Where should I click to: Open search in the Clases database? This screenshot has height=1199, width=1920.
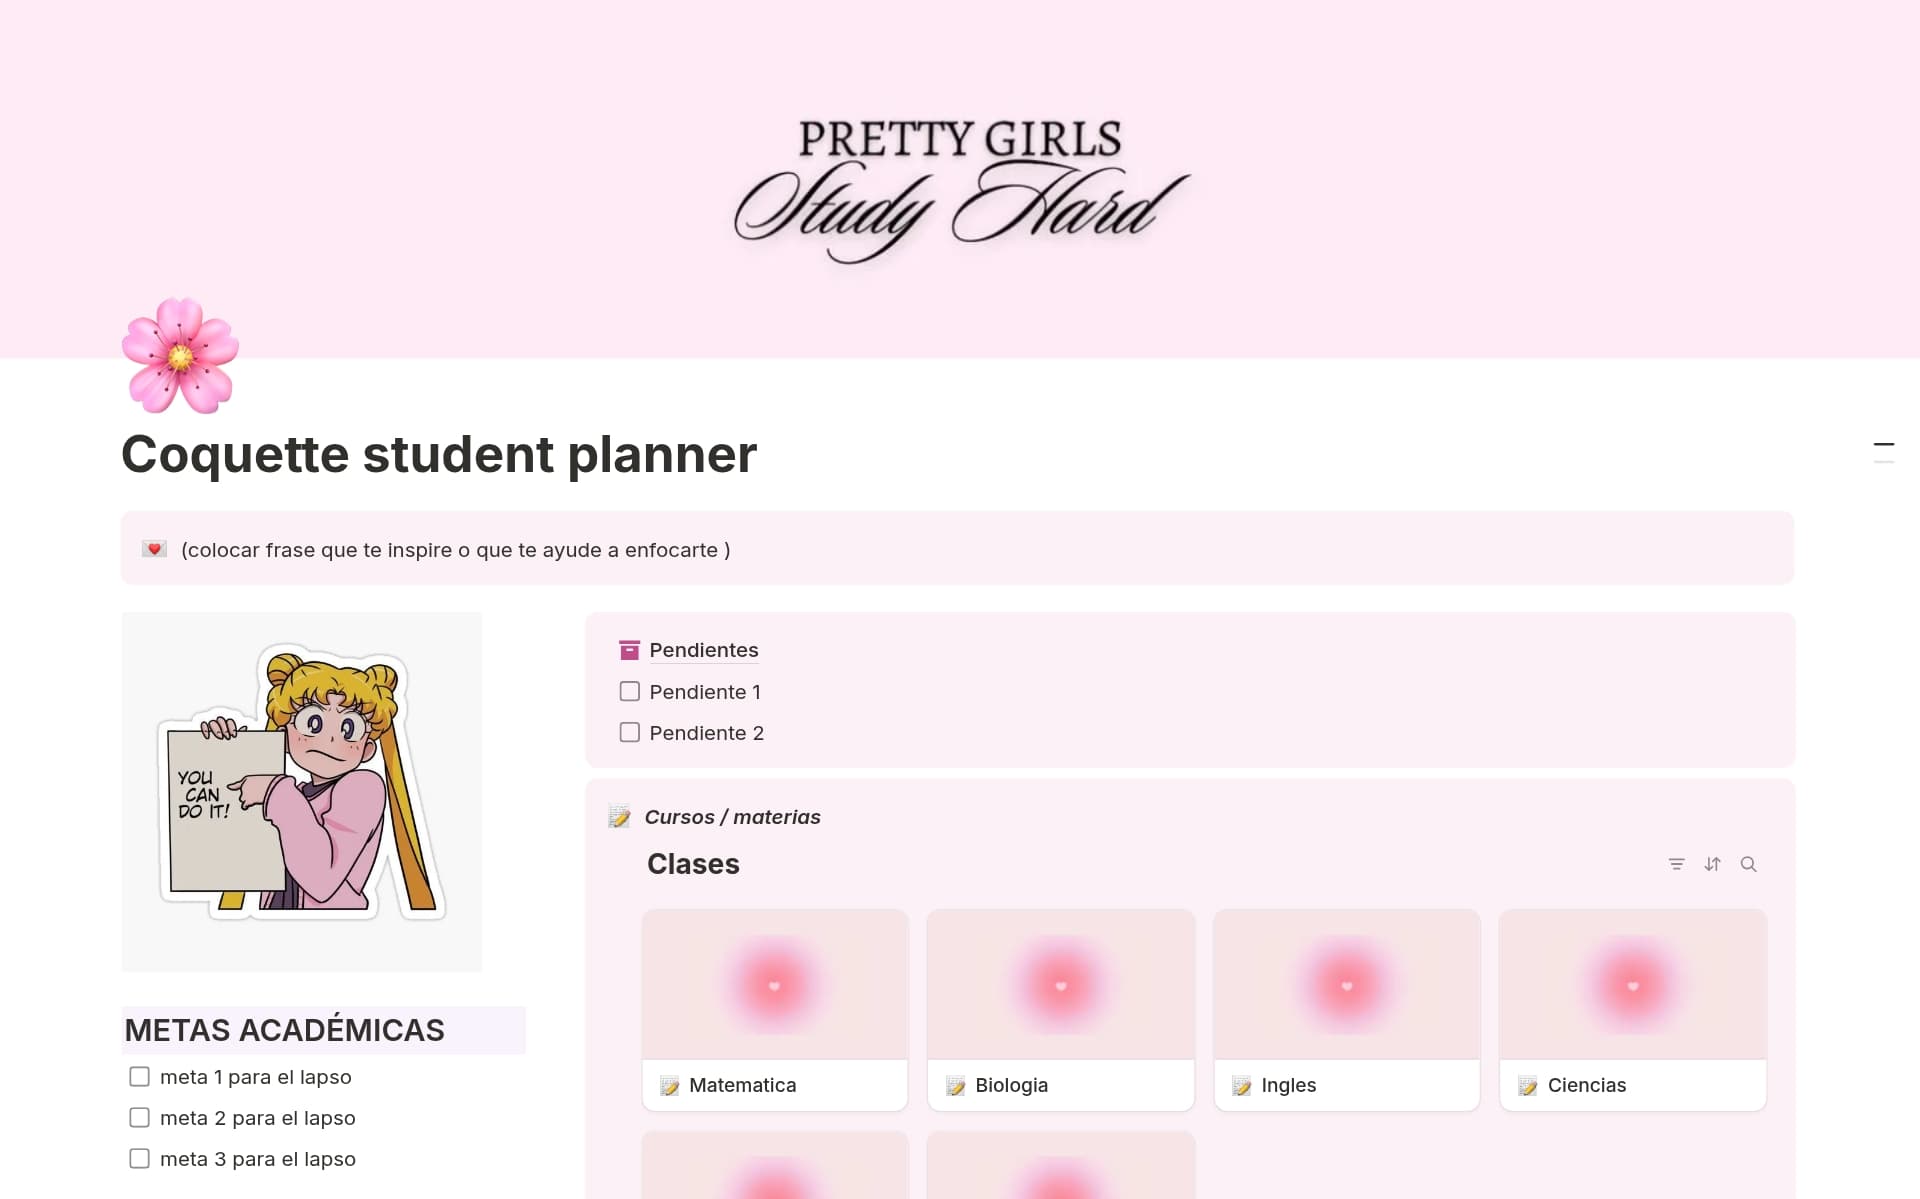1748,864
